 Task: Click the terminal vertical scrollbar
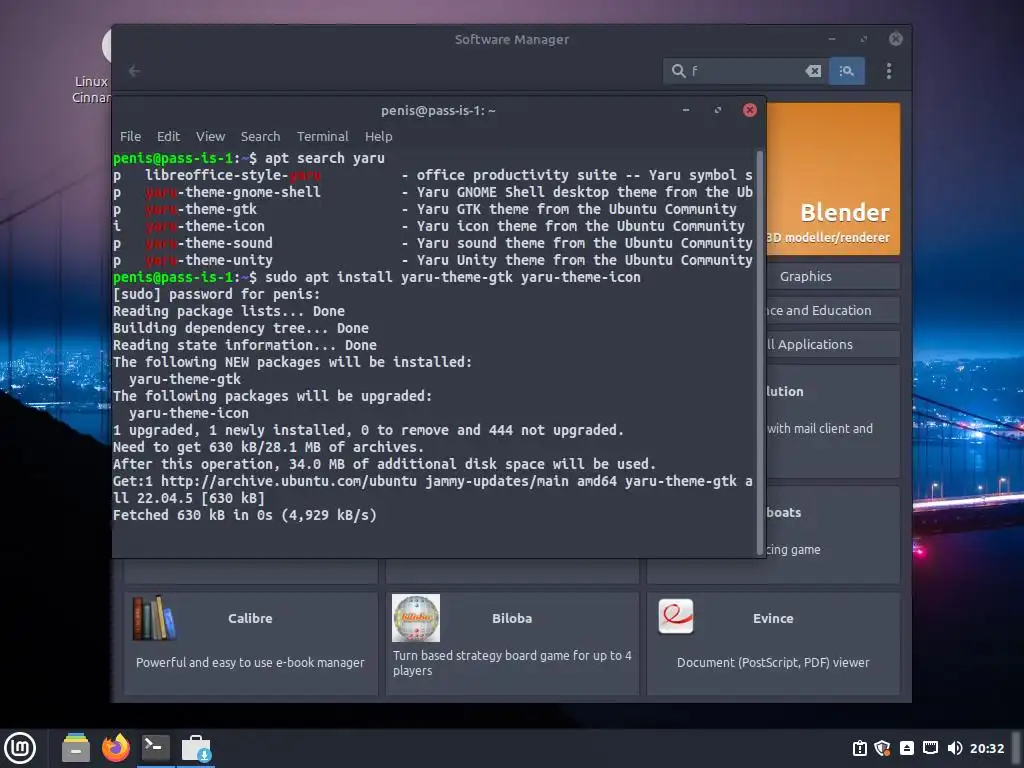(x=760, y=353)
